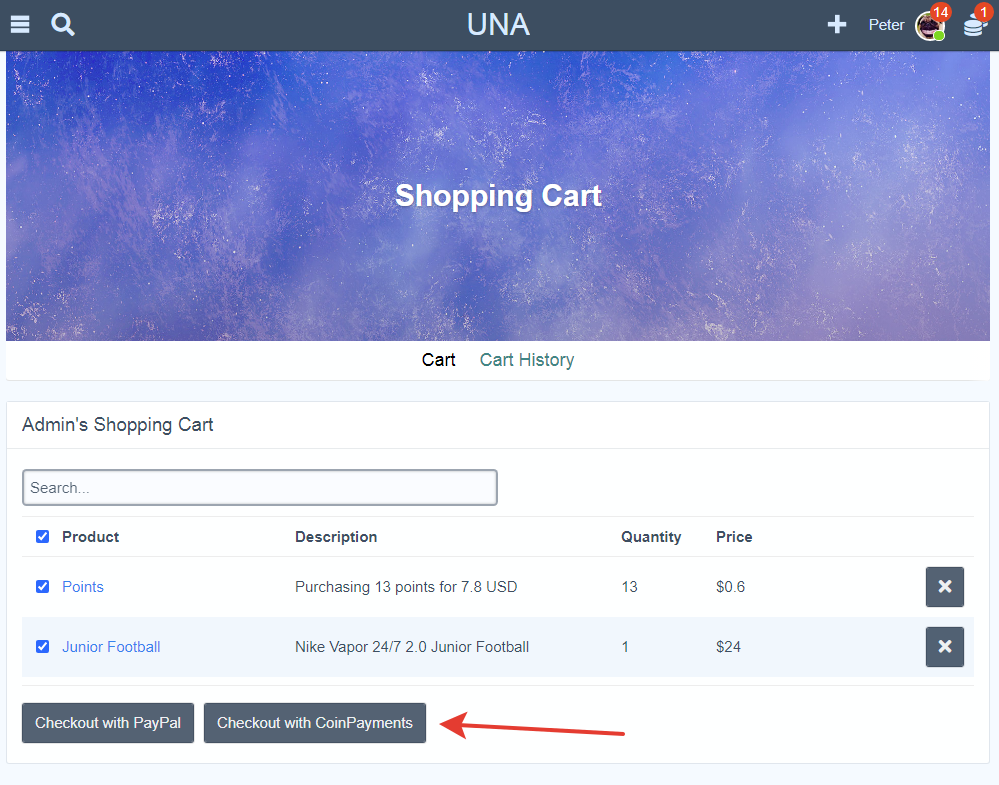Click the cart Search input field
999x785 pixels.
point(259,488)
